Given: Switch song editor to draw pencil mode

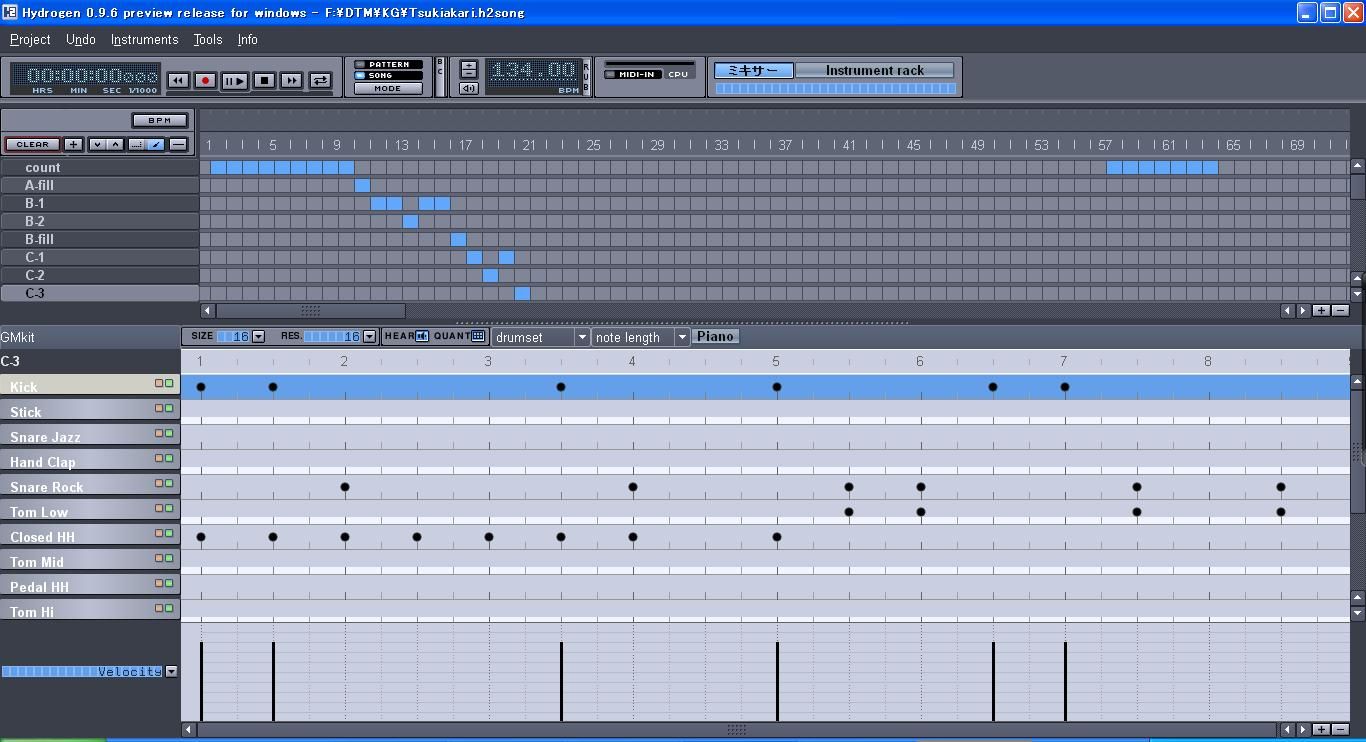Looking at the screenshot, I should (x=156, y=144).
